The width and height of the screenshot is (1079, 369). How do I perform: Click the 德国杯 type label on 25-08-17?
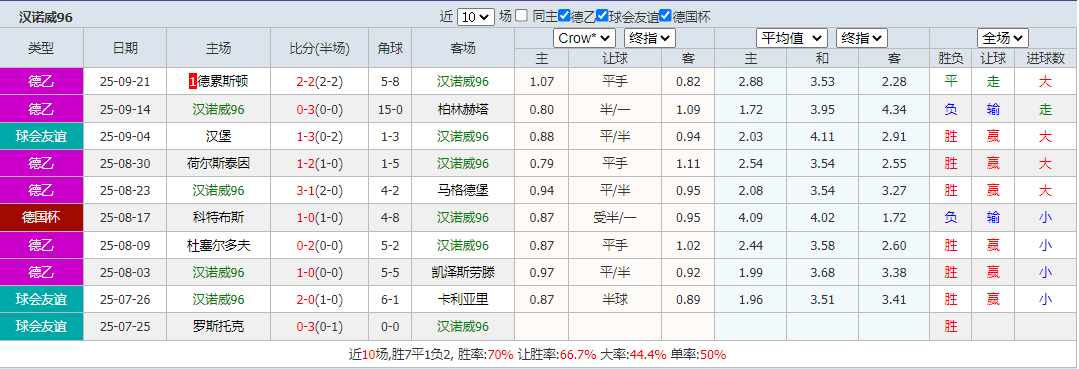click(x=41, y=218)
